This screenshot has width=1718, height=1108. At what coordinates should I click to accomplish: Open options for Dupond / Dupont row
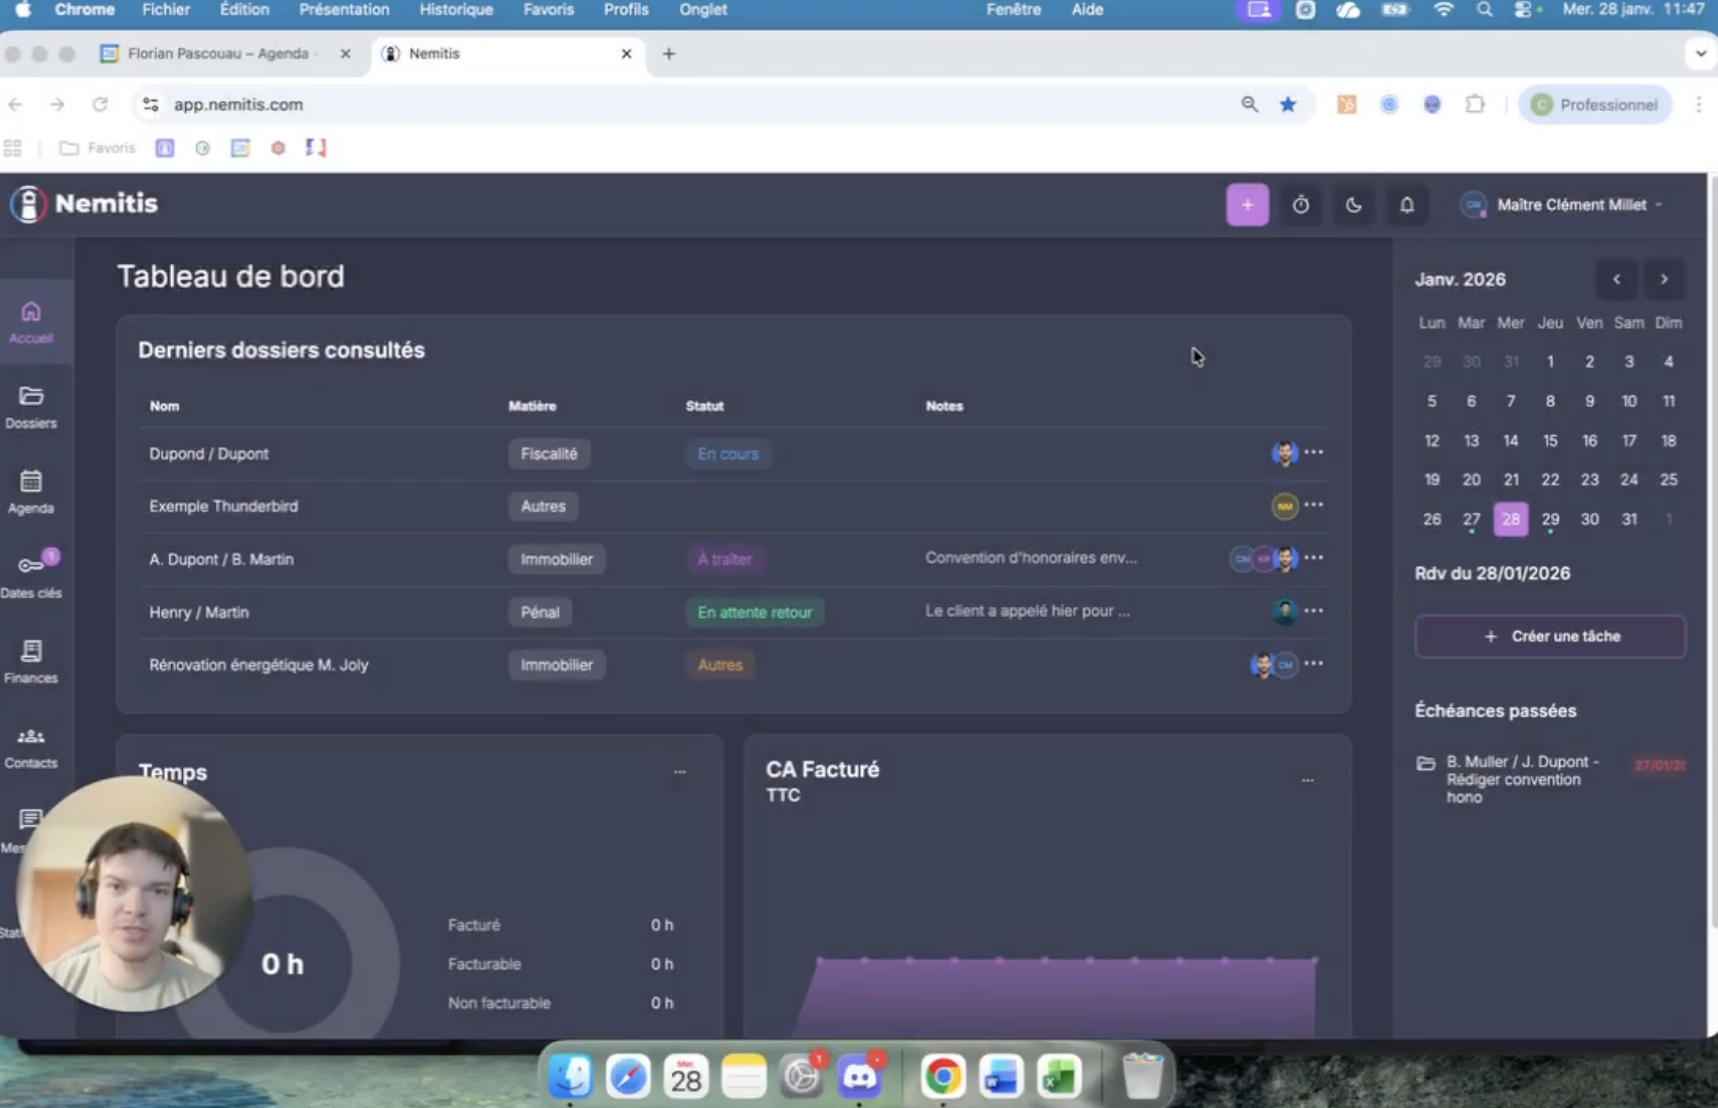click(x=1313, y=452)
